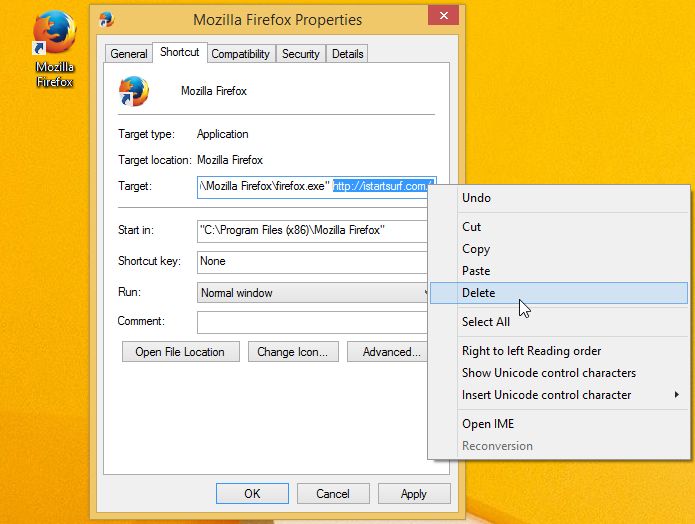Switch to the Compatibility tab

240,54
